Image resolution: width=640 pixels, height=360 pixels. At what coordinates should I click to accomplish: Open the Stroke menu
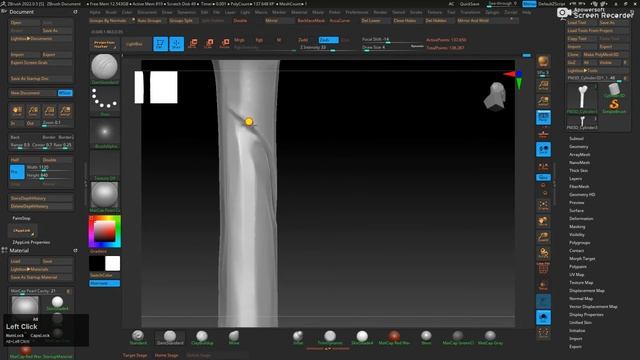(416, 12)
